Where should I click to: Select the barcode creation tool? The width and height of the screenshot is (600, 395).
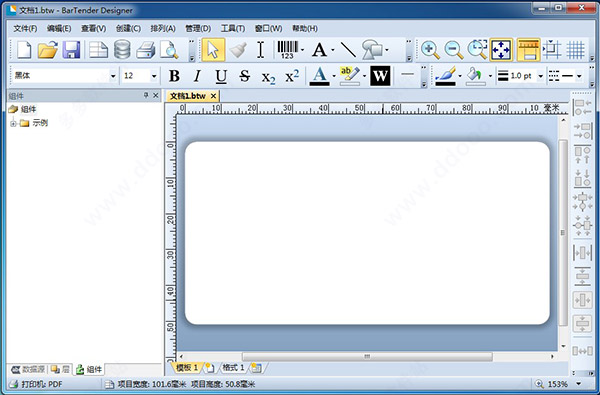coord(287,50)
